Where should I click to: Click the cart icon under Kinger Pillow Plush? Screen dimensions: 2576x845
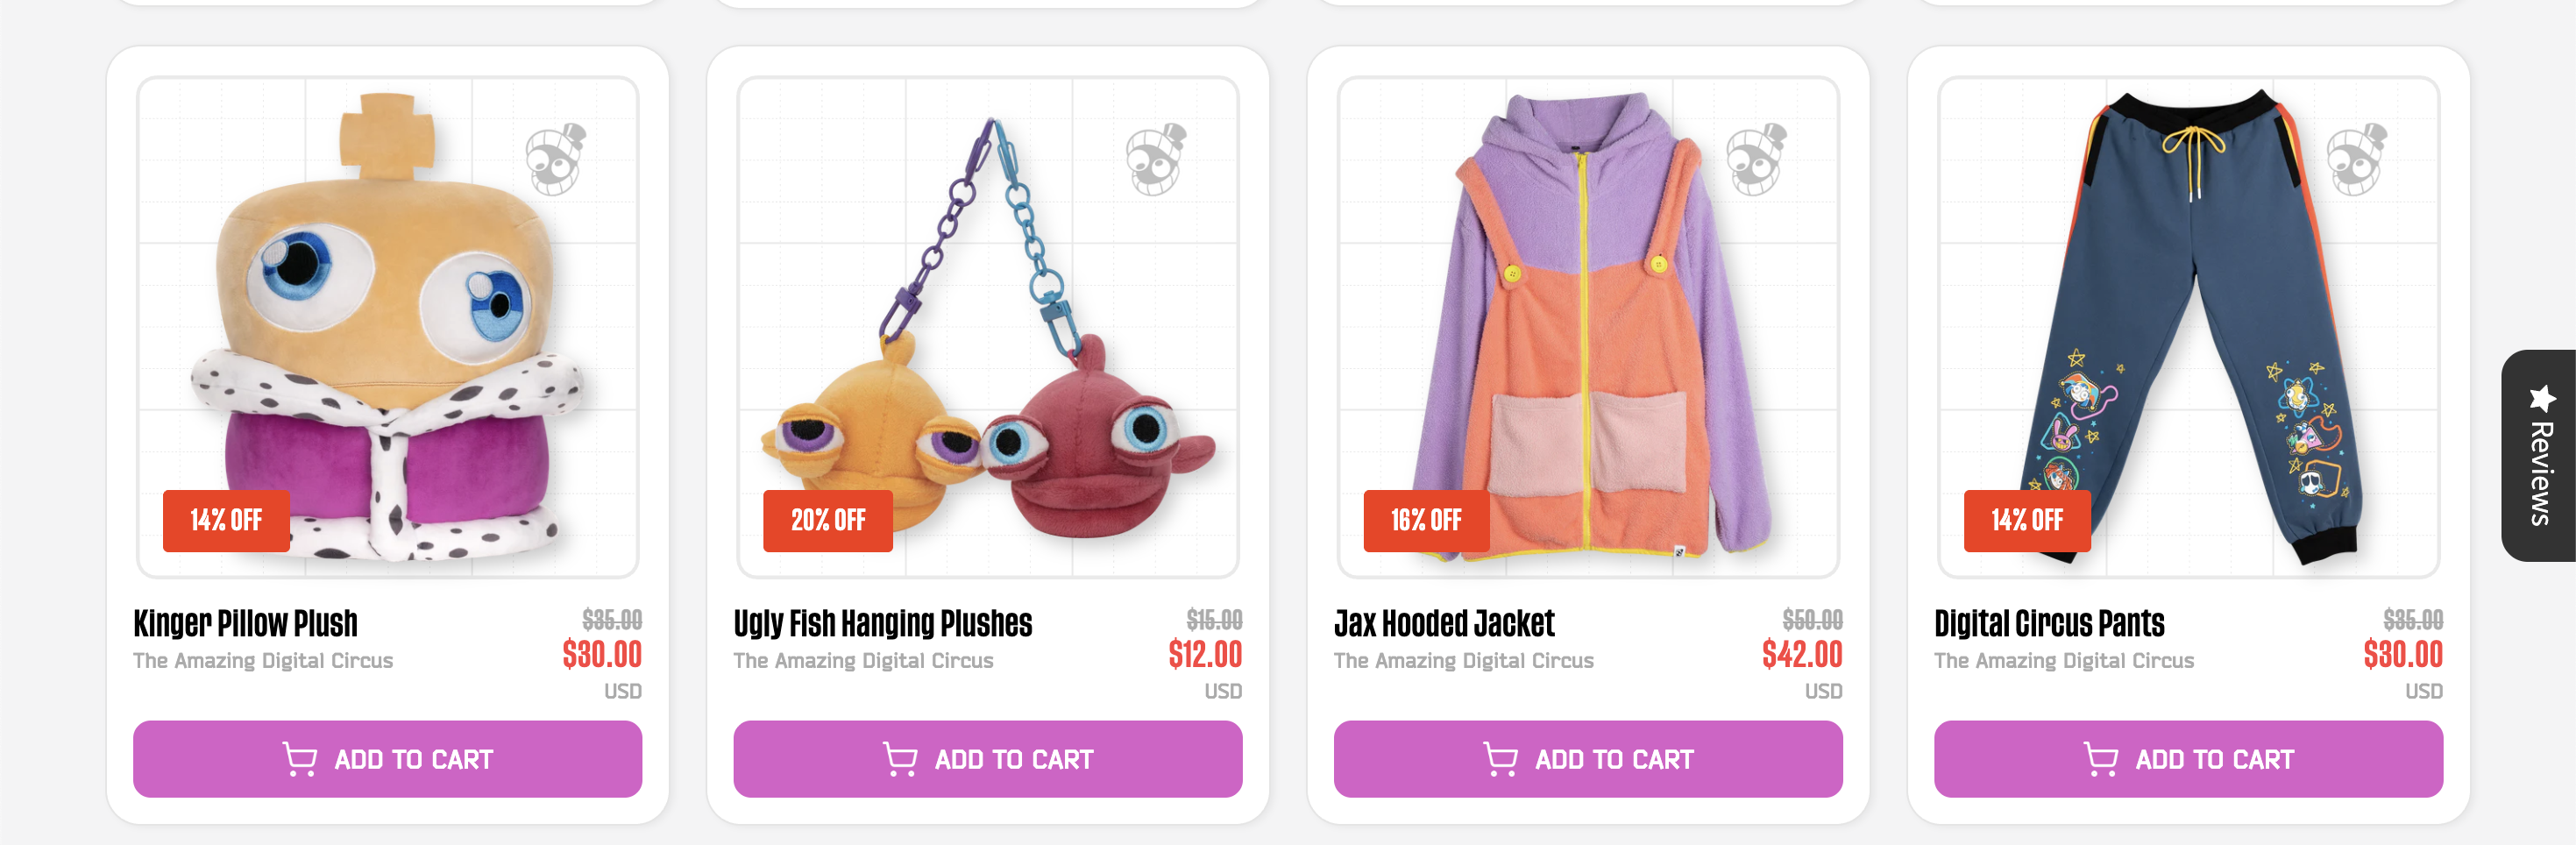[x=300, y=759]
